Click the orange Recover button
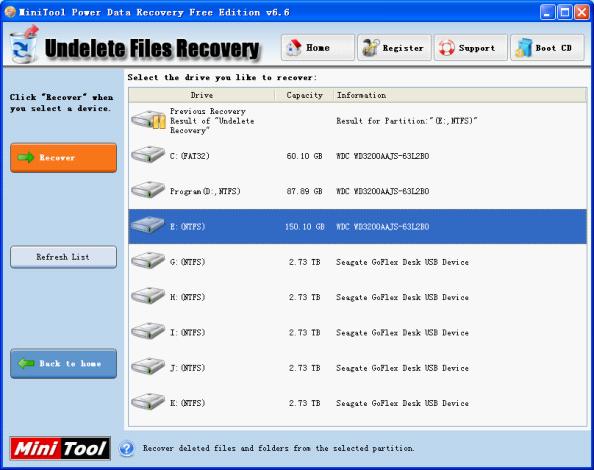This screenshot has width=594, height=470. (63, 158)
